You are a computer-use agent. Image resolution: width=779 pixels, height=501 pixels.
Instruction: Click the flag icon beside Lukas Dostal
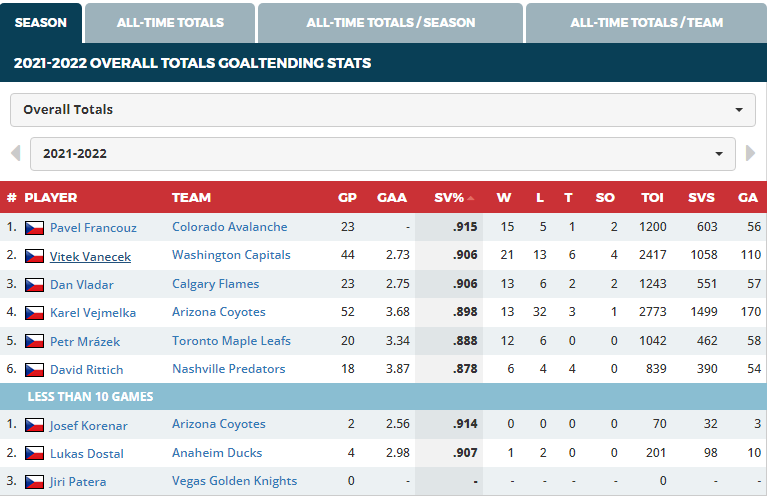tap(34, 454)
